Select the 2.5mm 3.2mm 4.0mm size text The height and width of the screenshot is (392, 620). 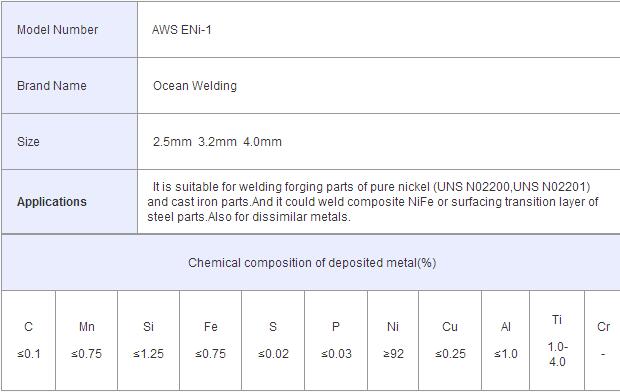(217, 142)
